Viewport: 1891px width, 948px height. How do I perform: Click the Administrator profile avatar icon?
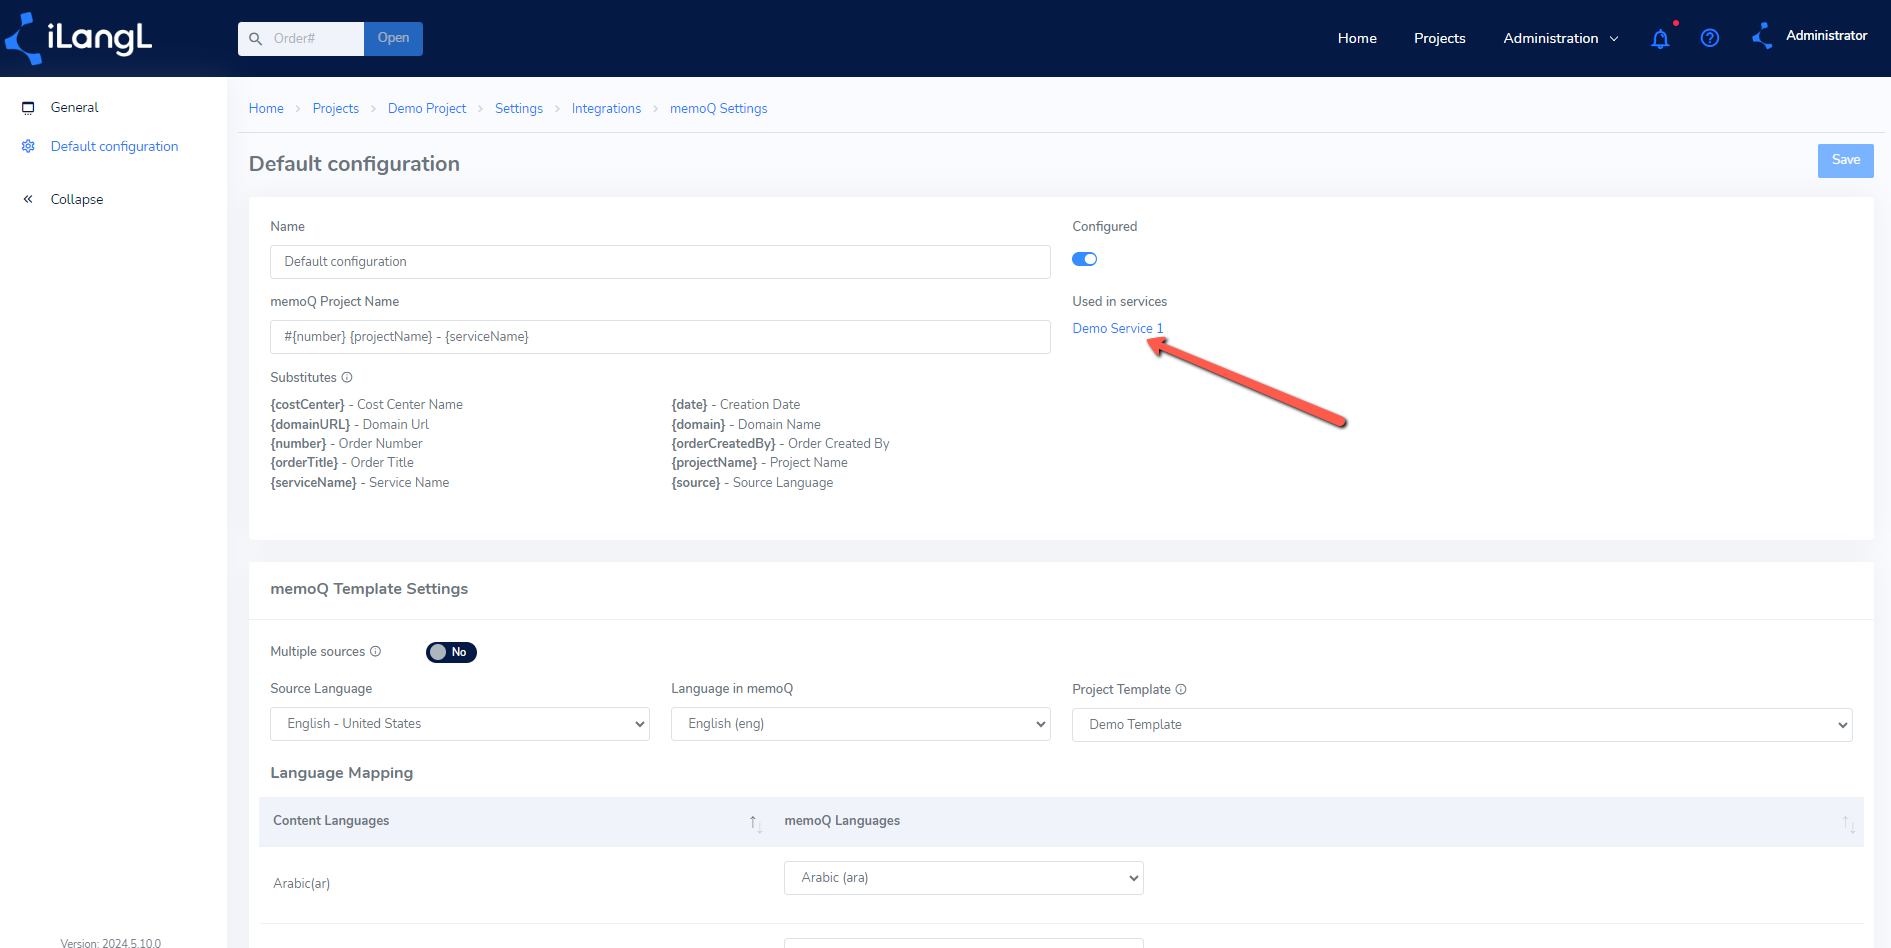click(1762, 37)
